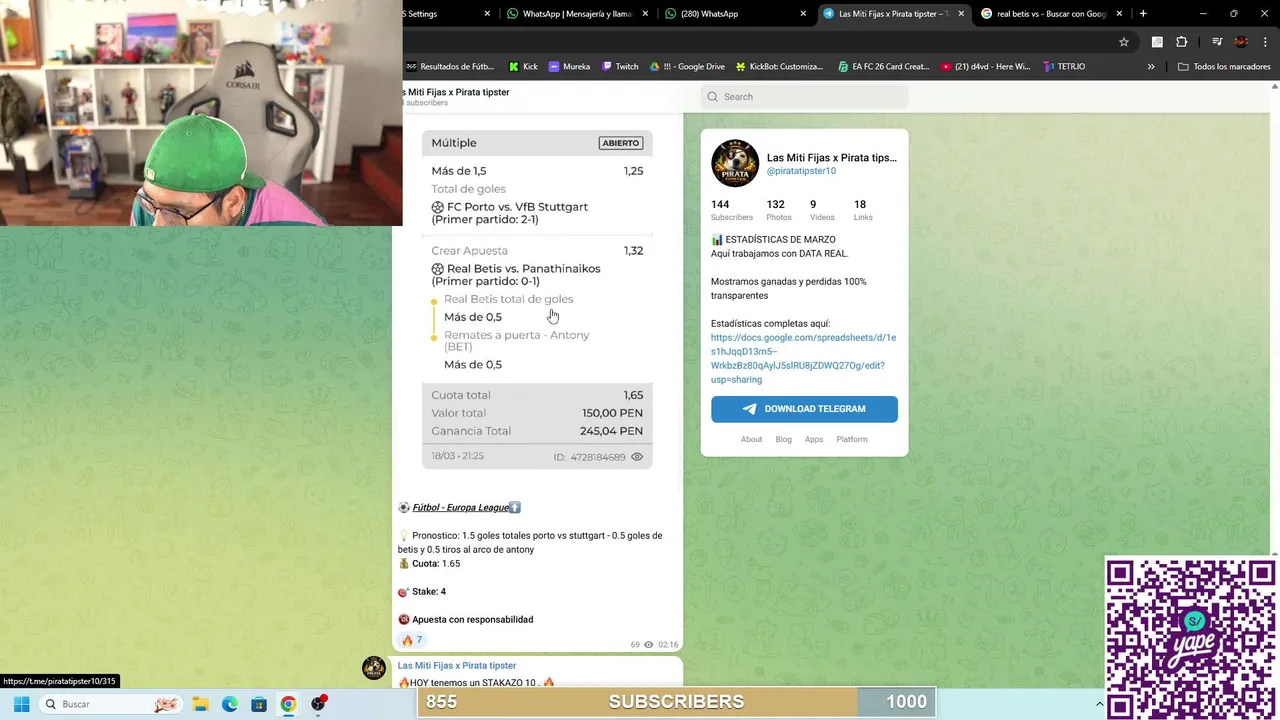Open the @piratatipster10 handle link

coord(801,171)
